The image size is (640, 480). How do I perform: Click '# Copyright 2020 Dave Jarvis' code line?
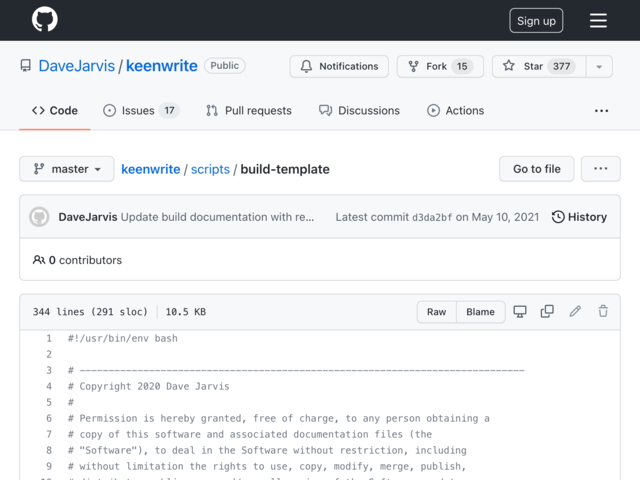tap(149, 386)
